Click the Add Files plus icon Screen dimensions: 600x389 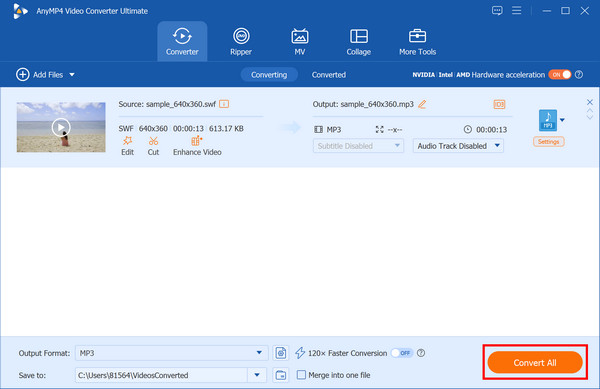click(23, 74)
